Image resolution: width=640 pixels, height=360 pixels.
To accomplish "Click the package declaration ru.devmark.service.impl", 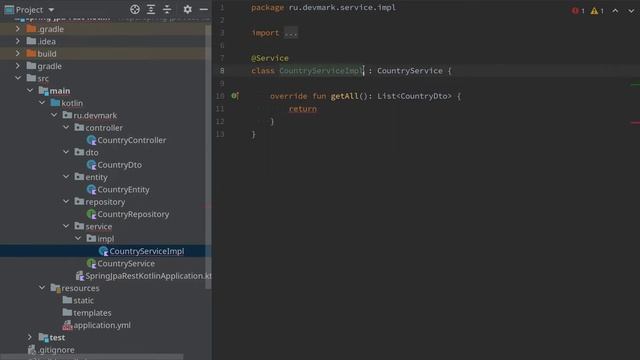I will [x=342, y=7].
